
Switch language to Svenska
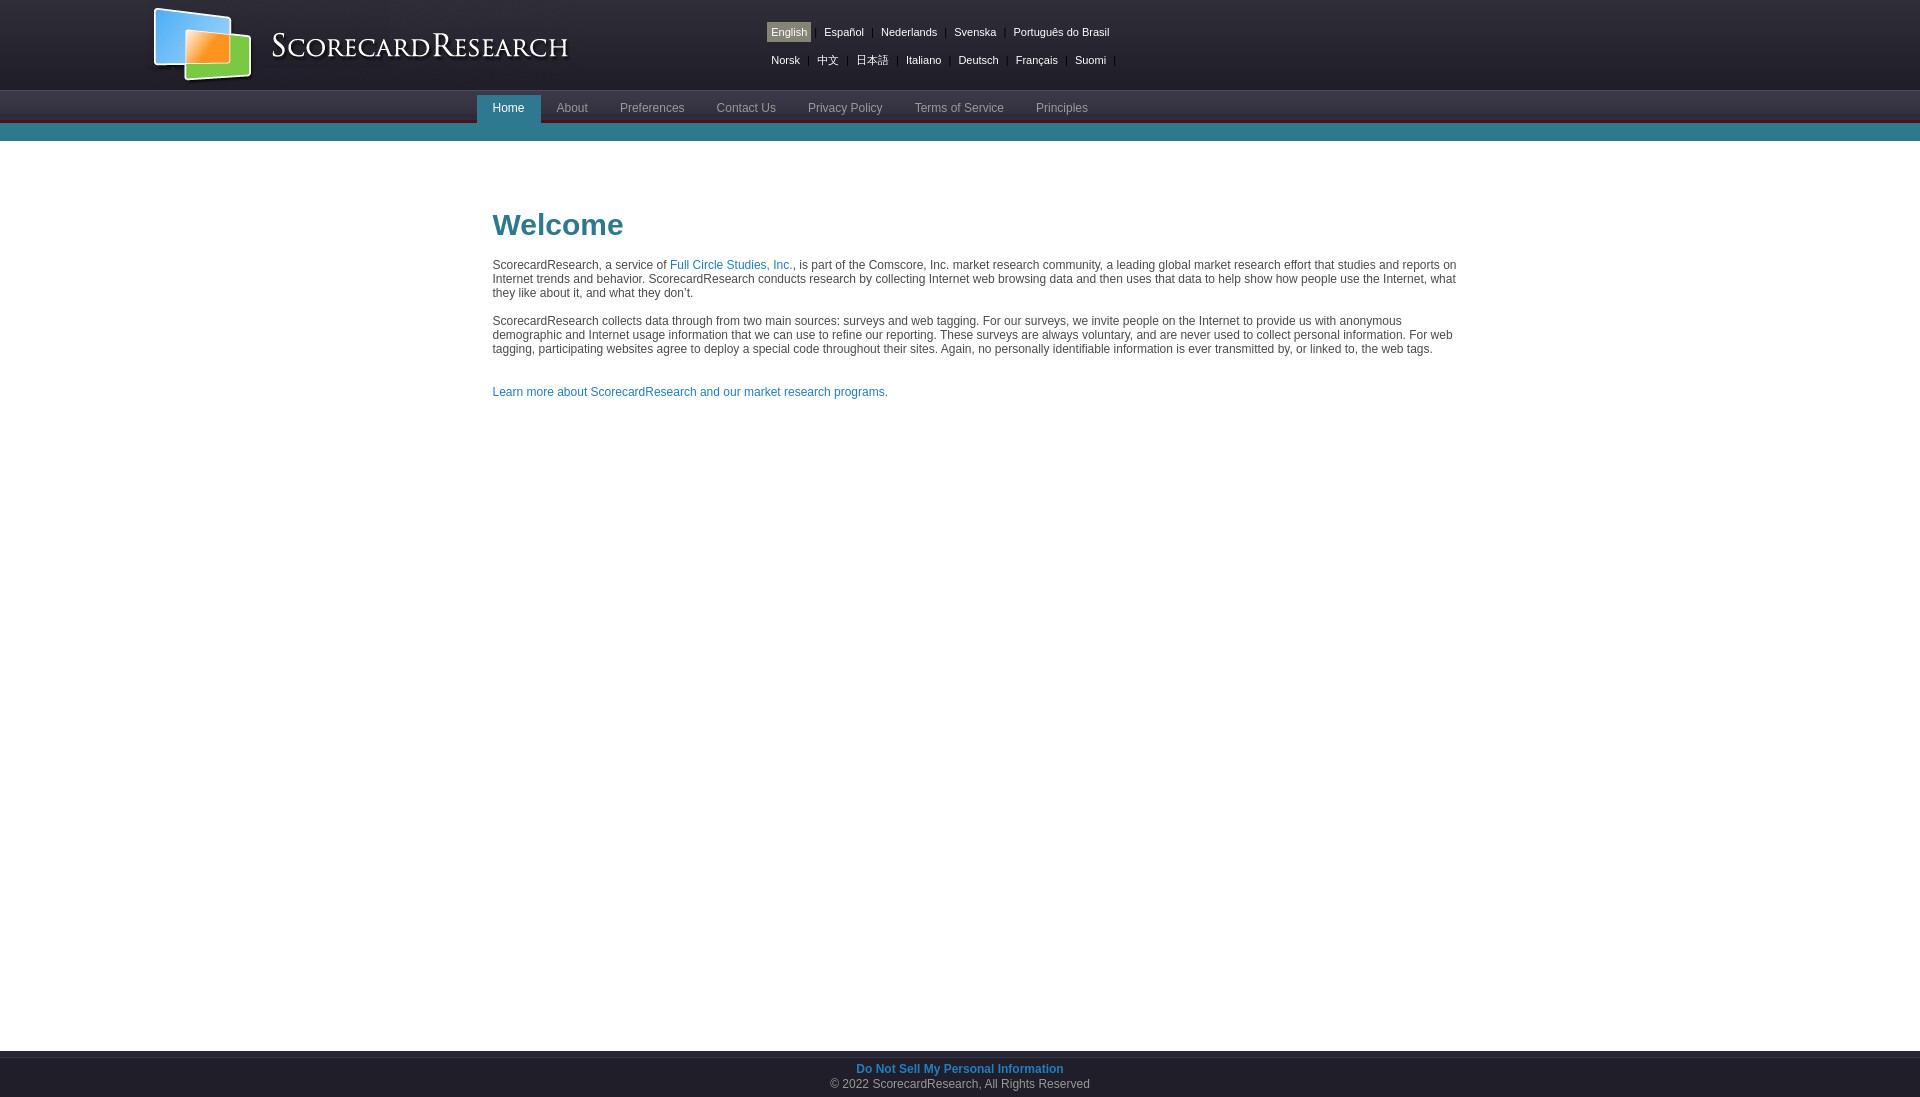[975, 32]
